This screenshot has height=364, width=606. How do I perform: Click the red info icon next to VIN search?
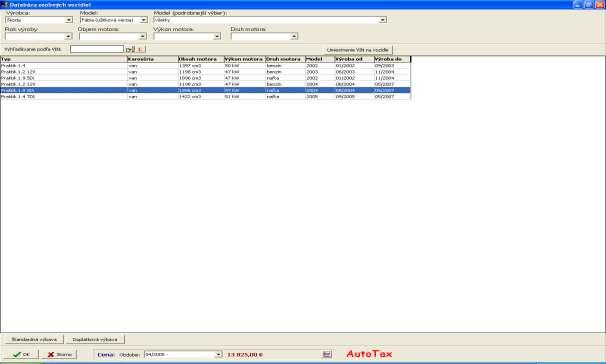tap(140, 49)
